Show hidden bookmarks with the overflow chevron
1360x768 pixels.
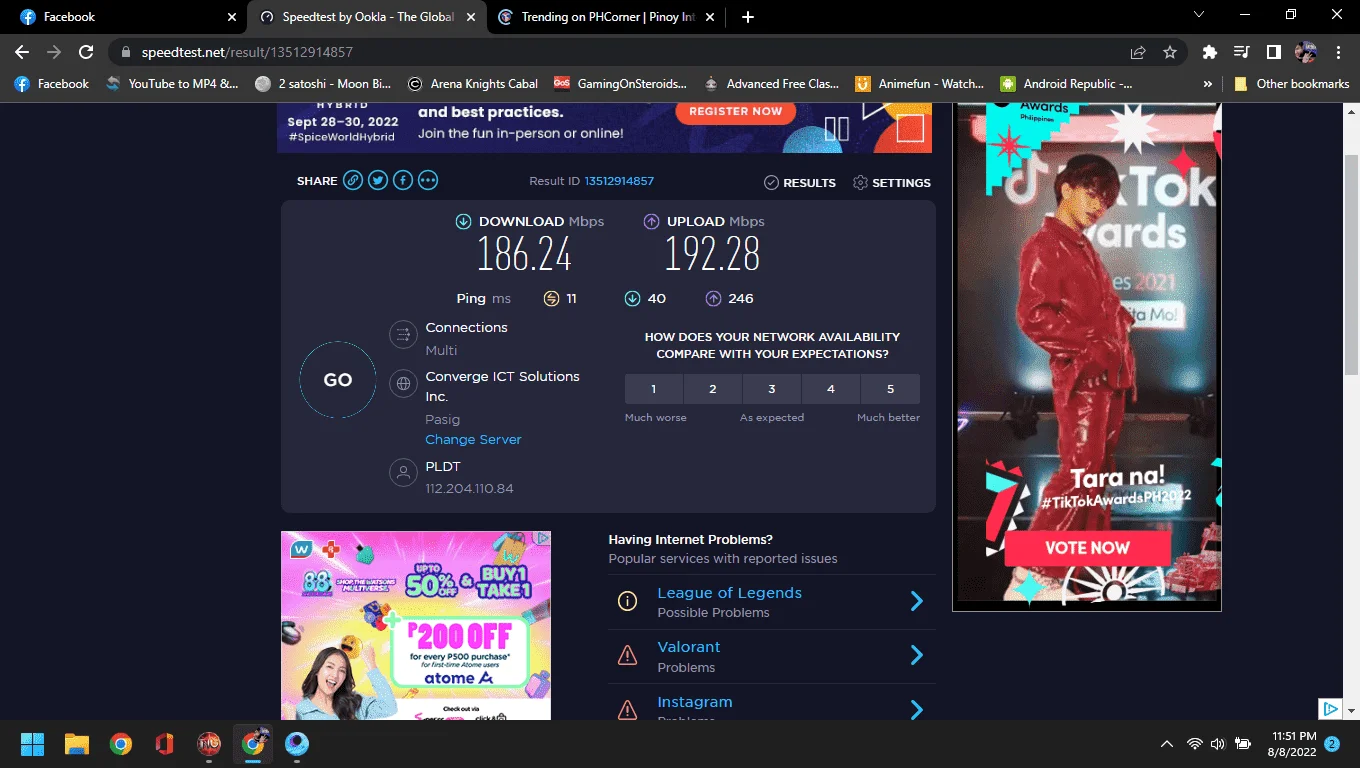point(1208,84)
